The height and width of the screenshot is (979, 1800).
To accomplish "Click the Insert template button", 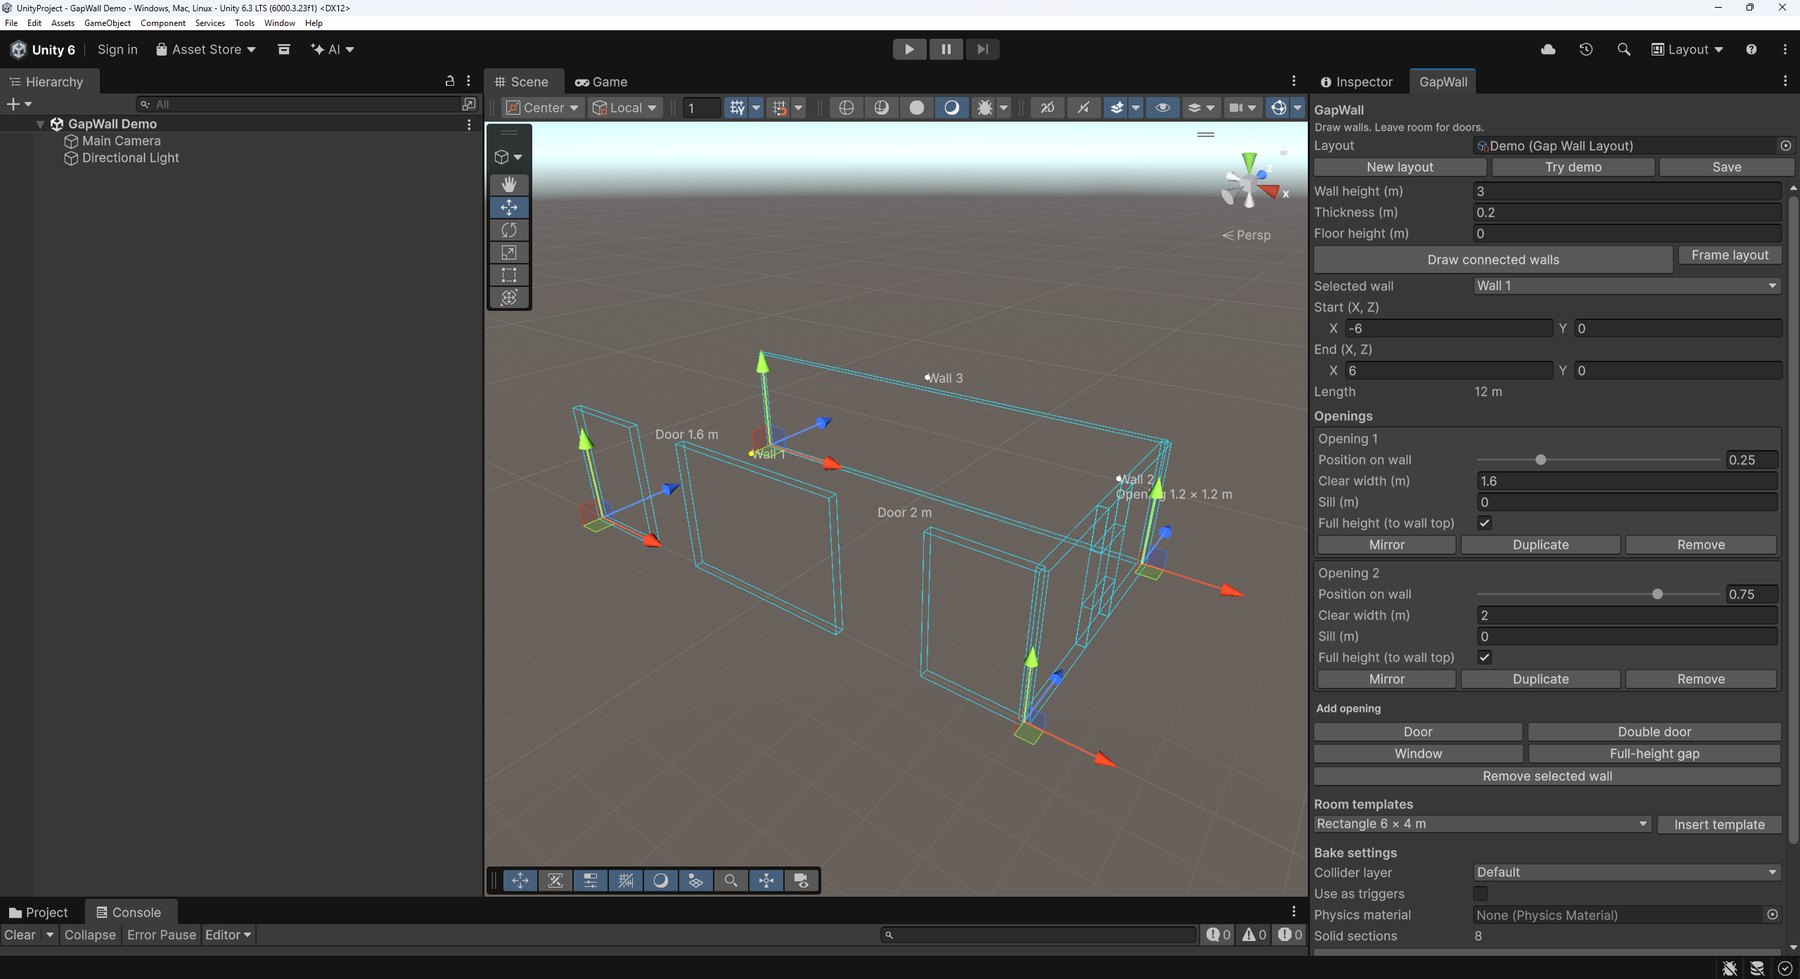I will pyautogui.click(x=1719, y=825).
